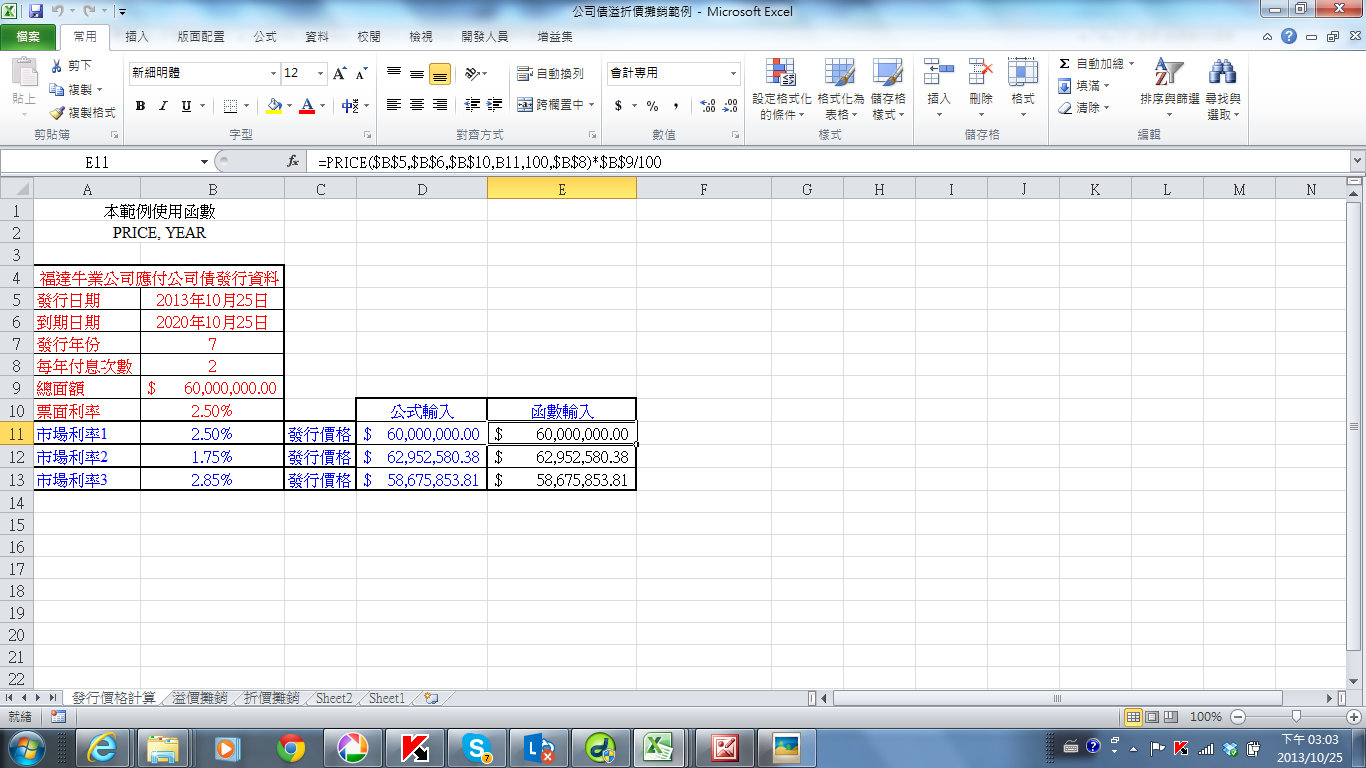
Task: Click the decrease indent icon
Action: pyautogui.click(x=472, y=105)
